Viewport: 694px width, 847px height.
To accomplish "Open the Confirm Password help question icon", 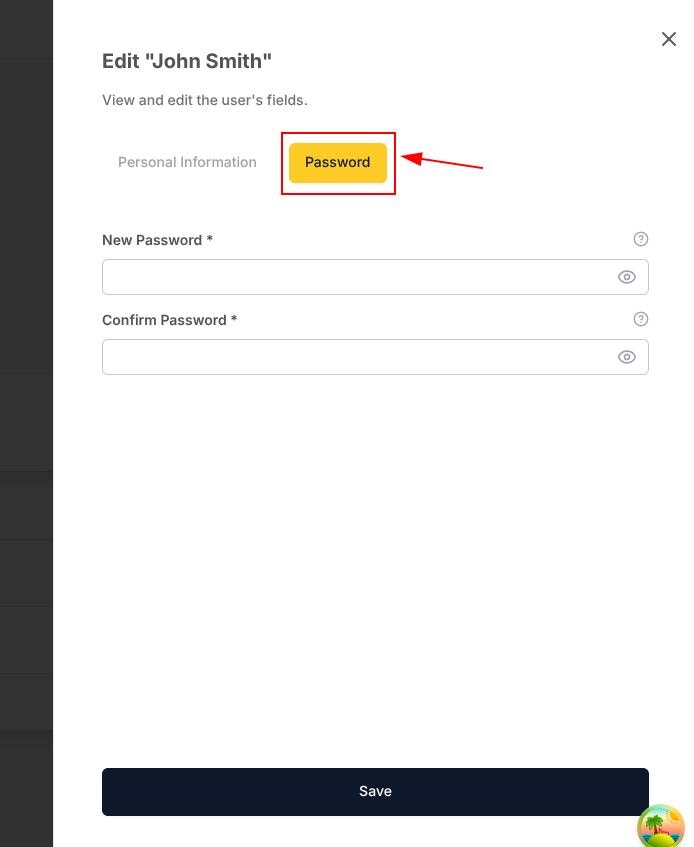I will (641, 319).
